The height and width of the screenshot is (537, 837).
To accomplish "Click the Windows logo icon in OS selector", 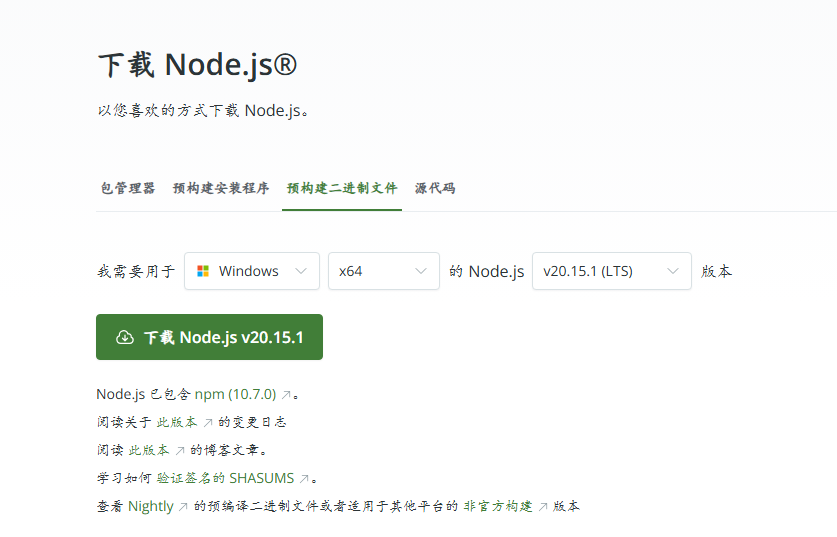I will coord(203,271).
